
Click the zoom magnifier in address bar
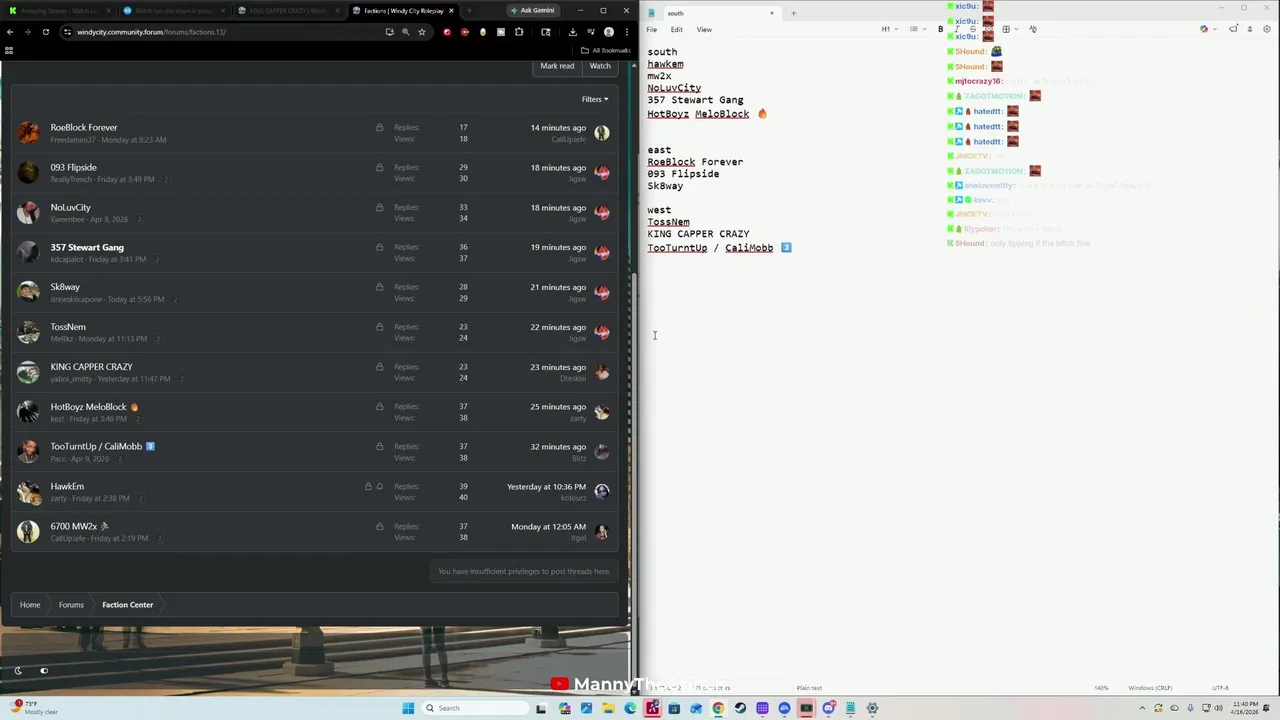point(405,32)
